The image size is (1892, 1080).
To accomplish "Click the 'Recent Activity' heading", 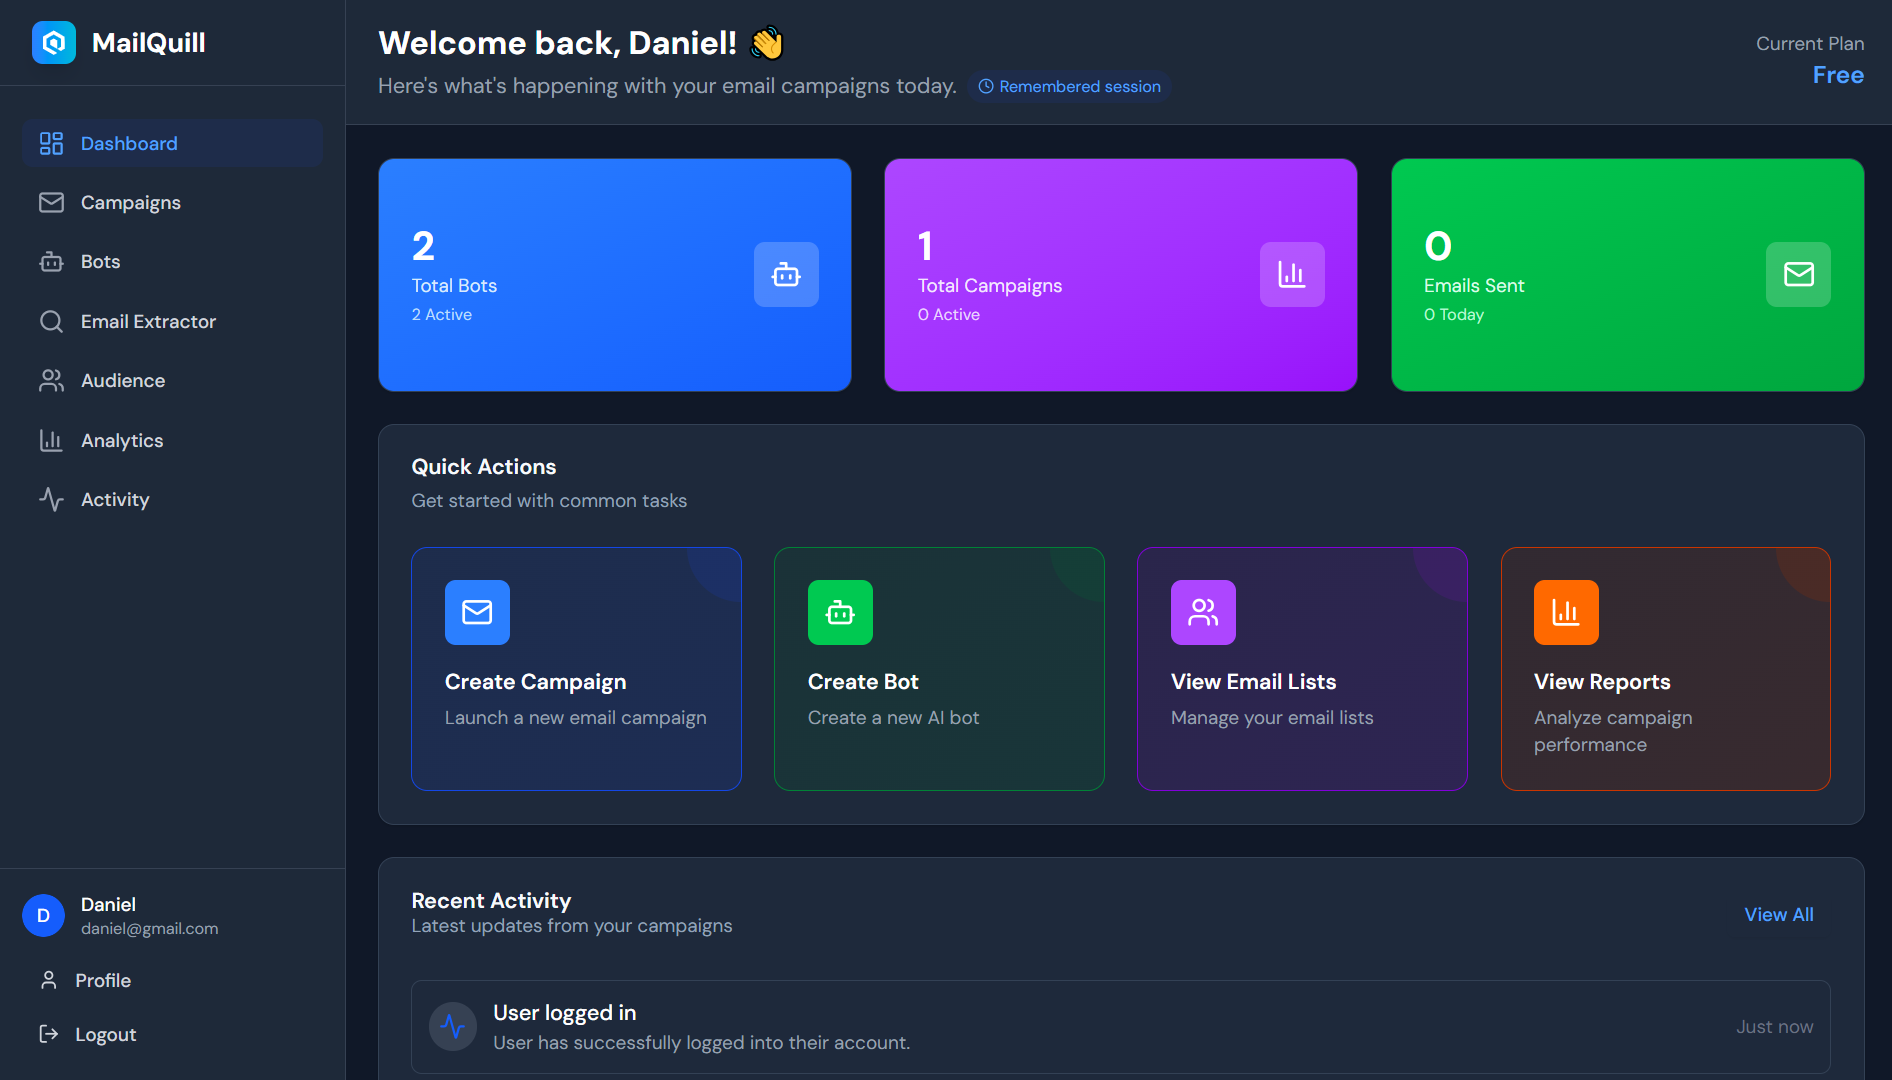I will [x=491, y=901].
